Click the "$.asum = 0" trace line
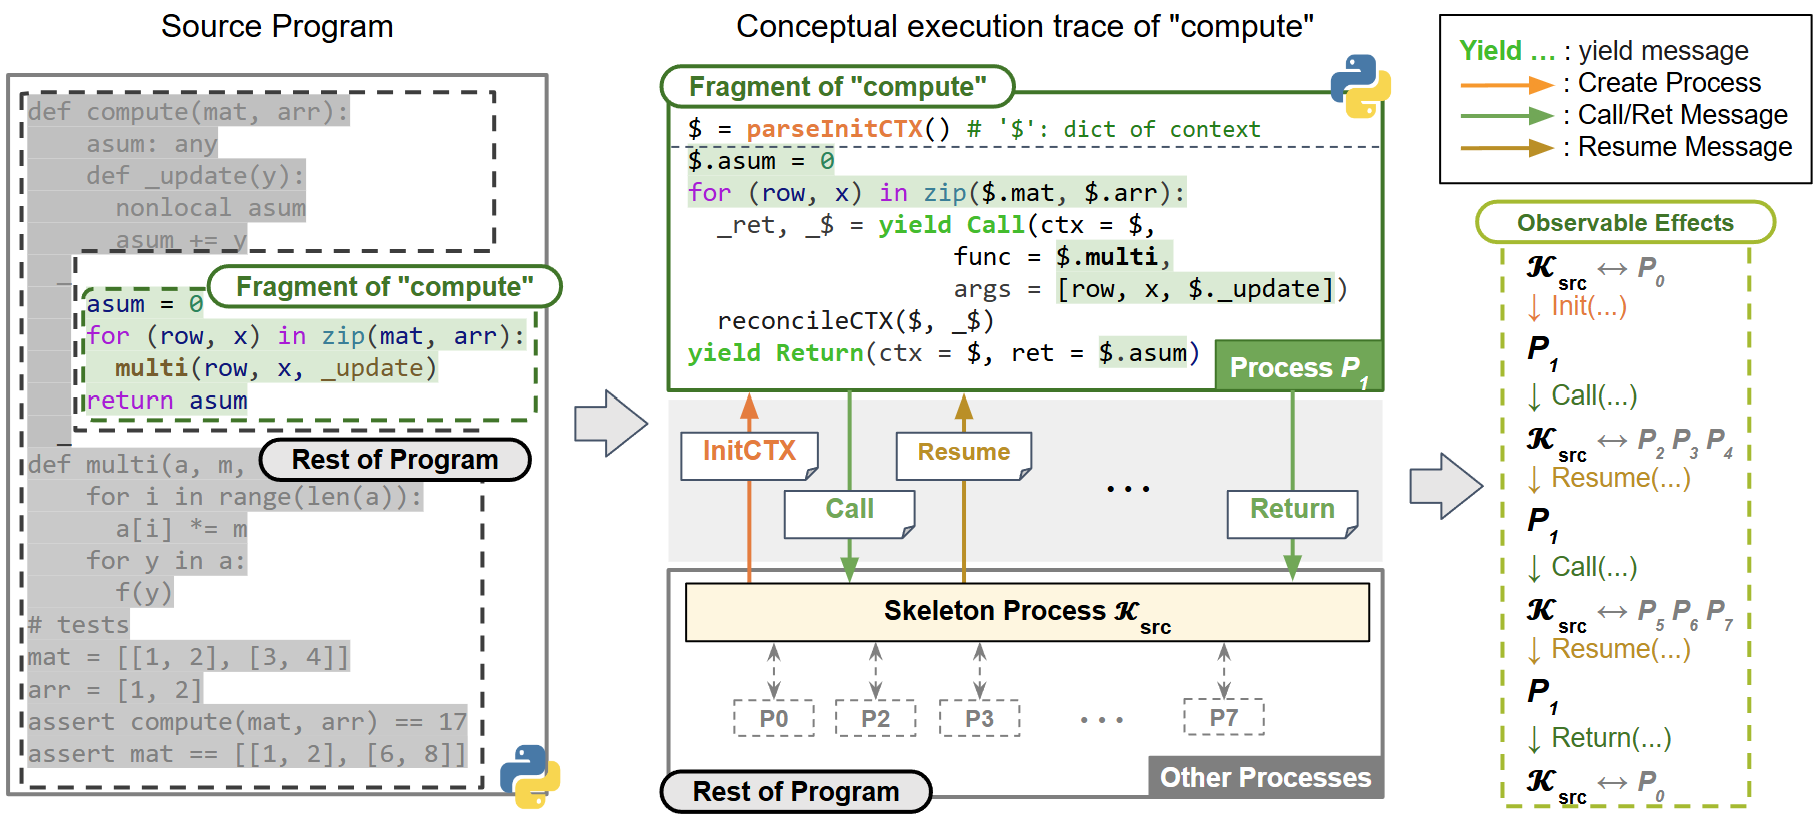This screenshot has width=1816, height=814. tap(761, 161)
